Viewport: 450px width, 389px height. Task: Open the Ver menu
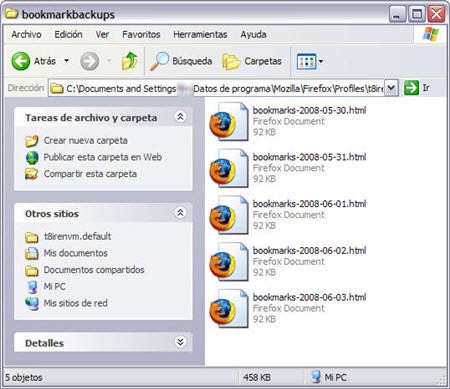pos(102,34)
